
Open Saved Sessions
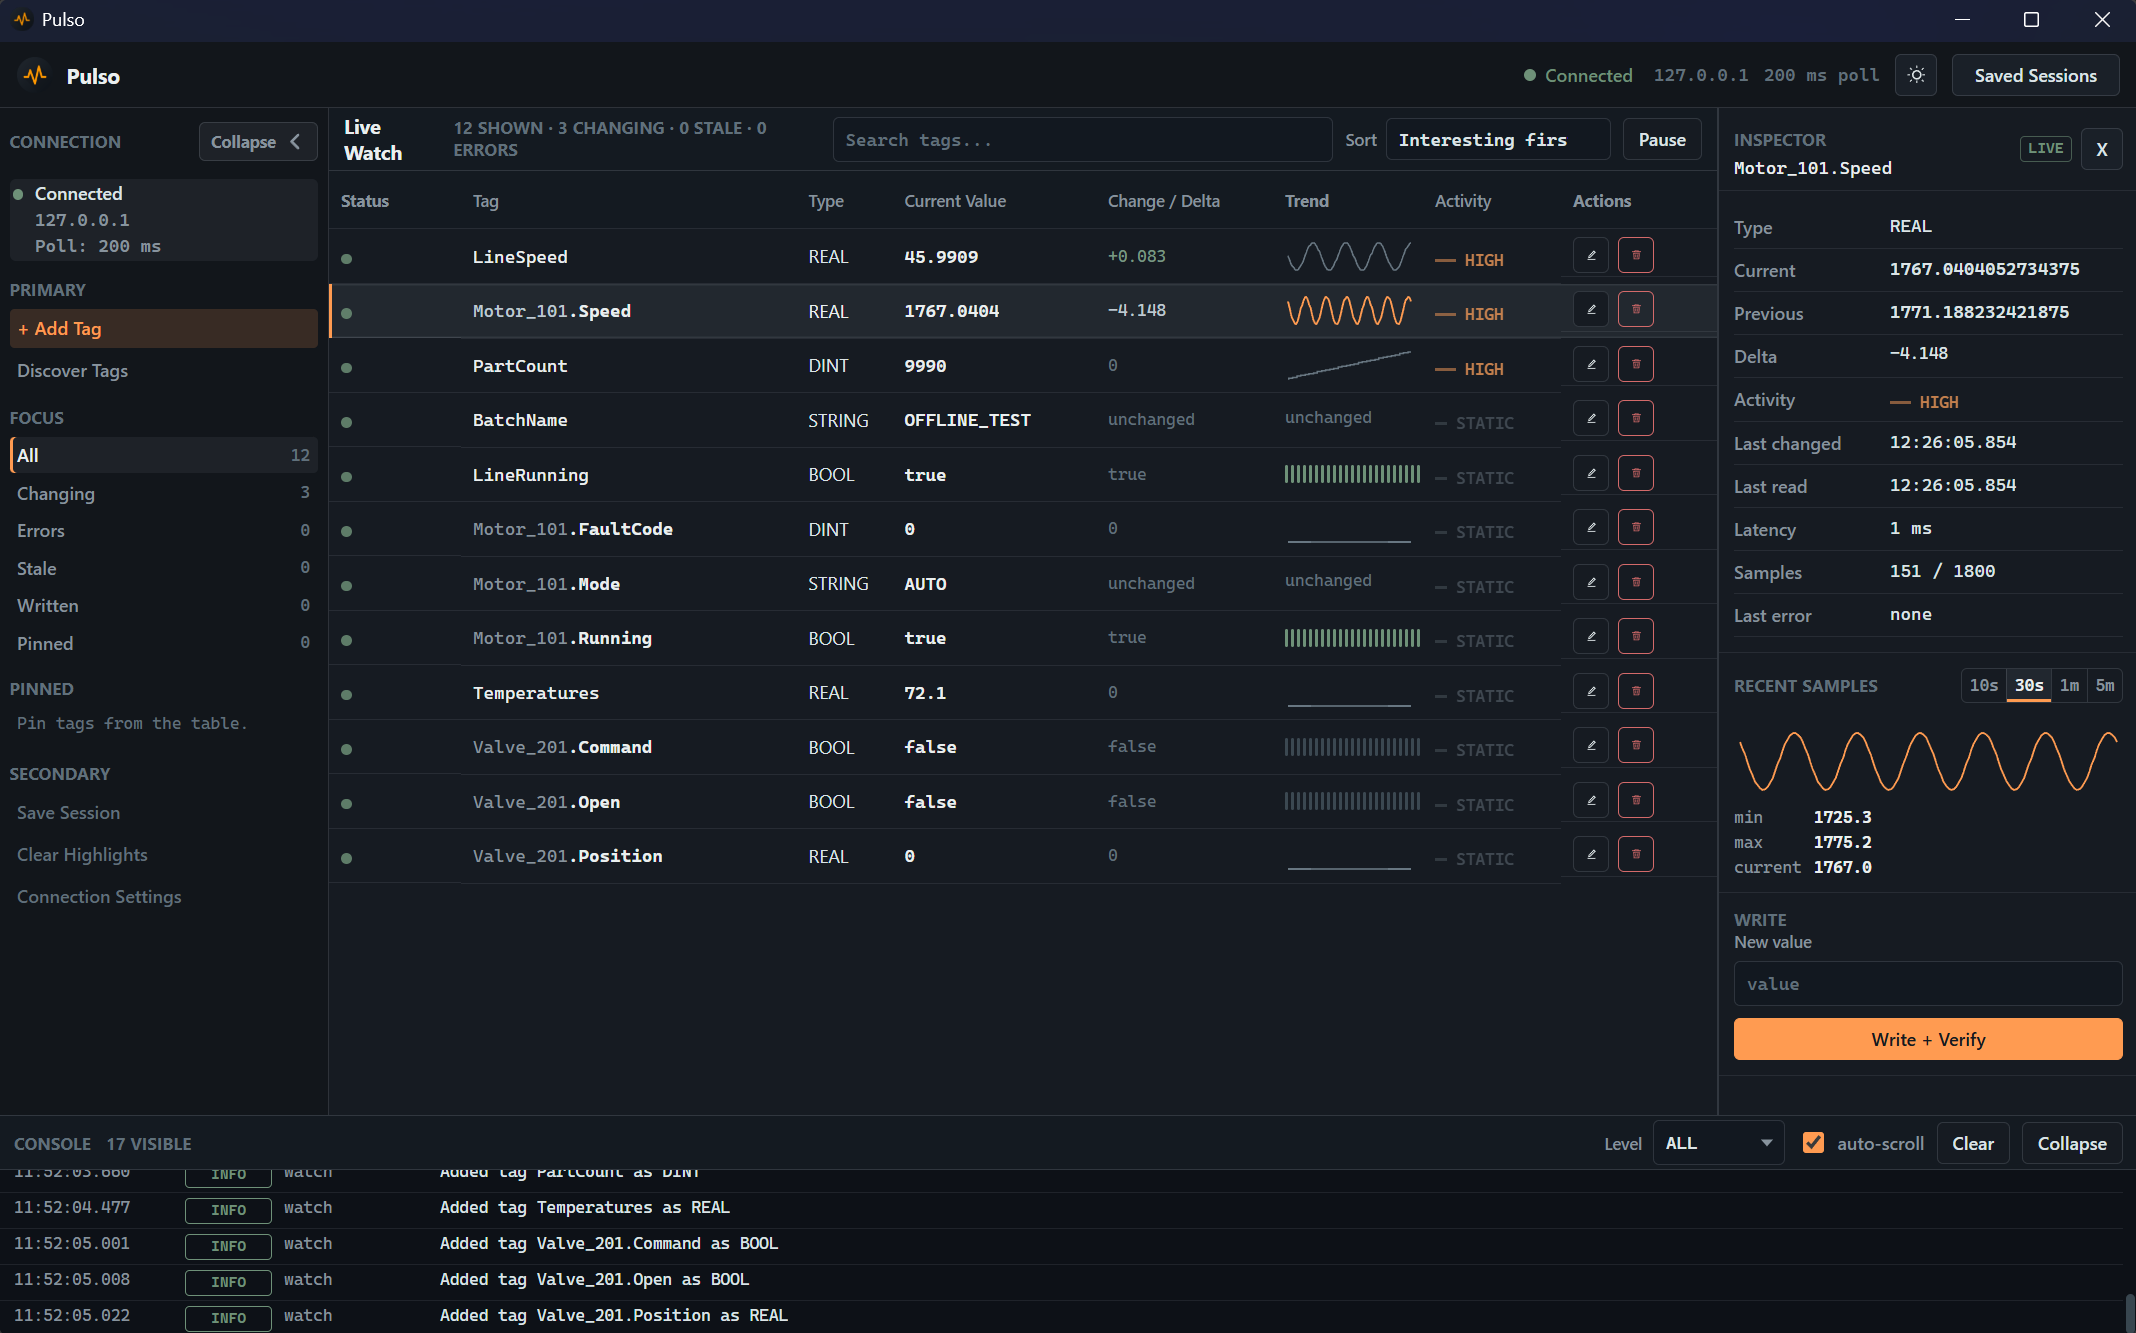point(2035,75)
